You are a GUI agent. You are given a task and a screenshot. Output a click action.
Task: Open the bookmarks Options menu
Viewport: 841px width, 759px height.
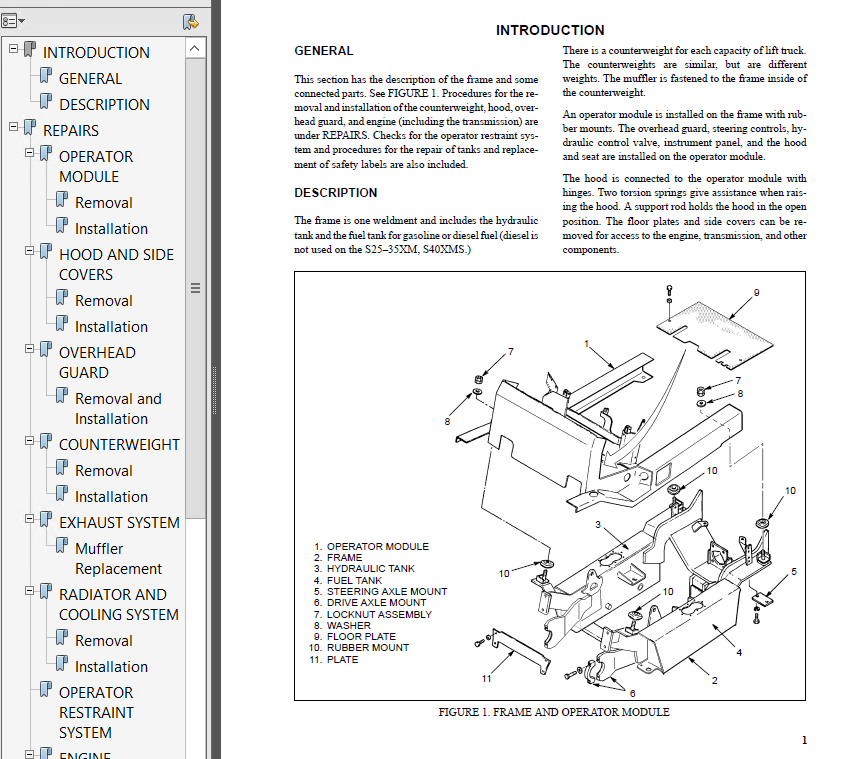(x=13, y=21)
